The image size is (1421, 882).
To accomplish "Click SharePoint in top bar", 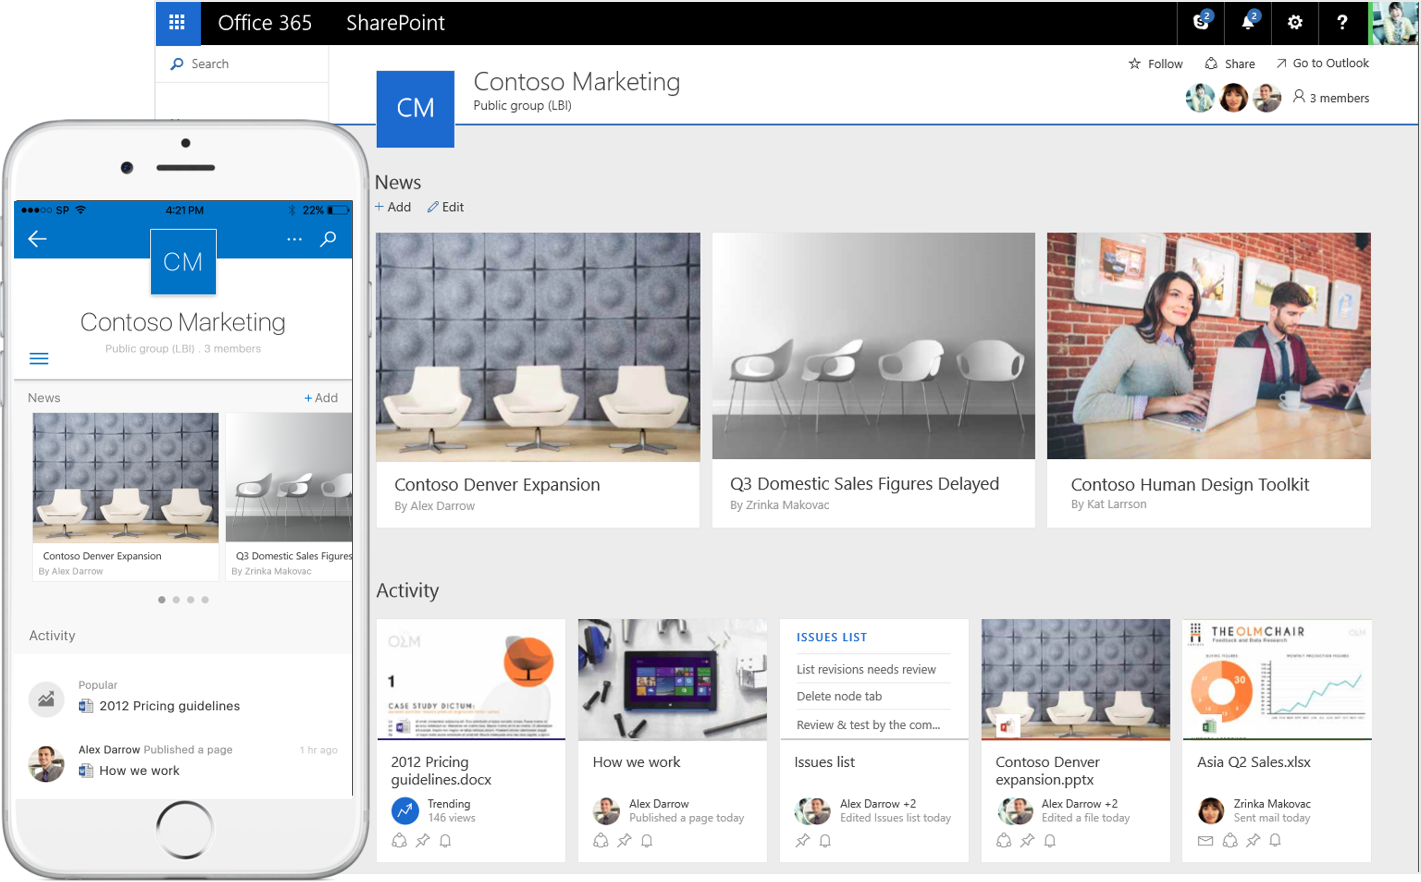I will (395, 23).
